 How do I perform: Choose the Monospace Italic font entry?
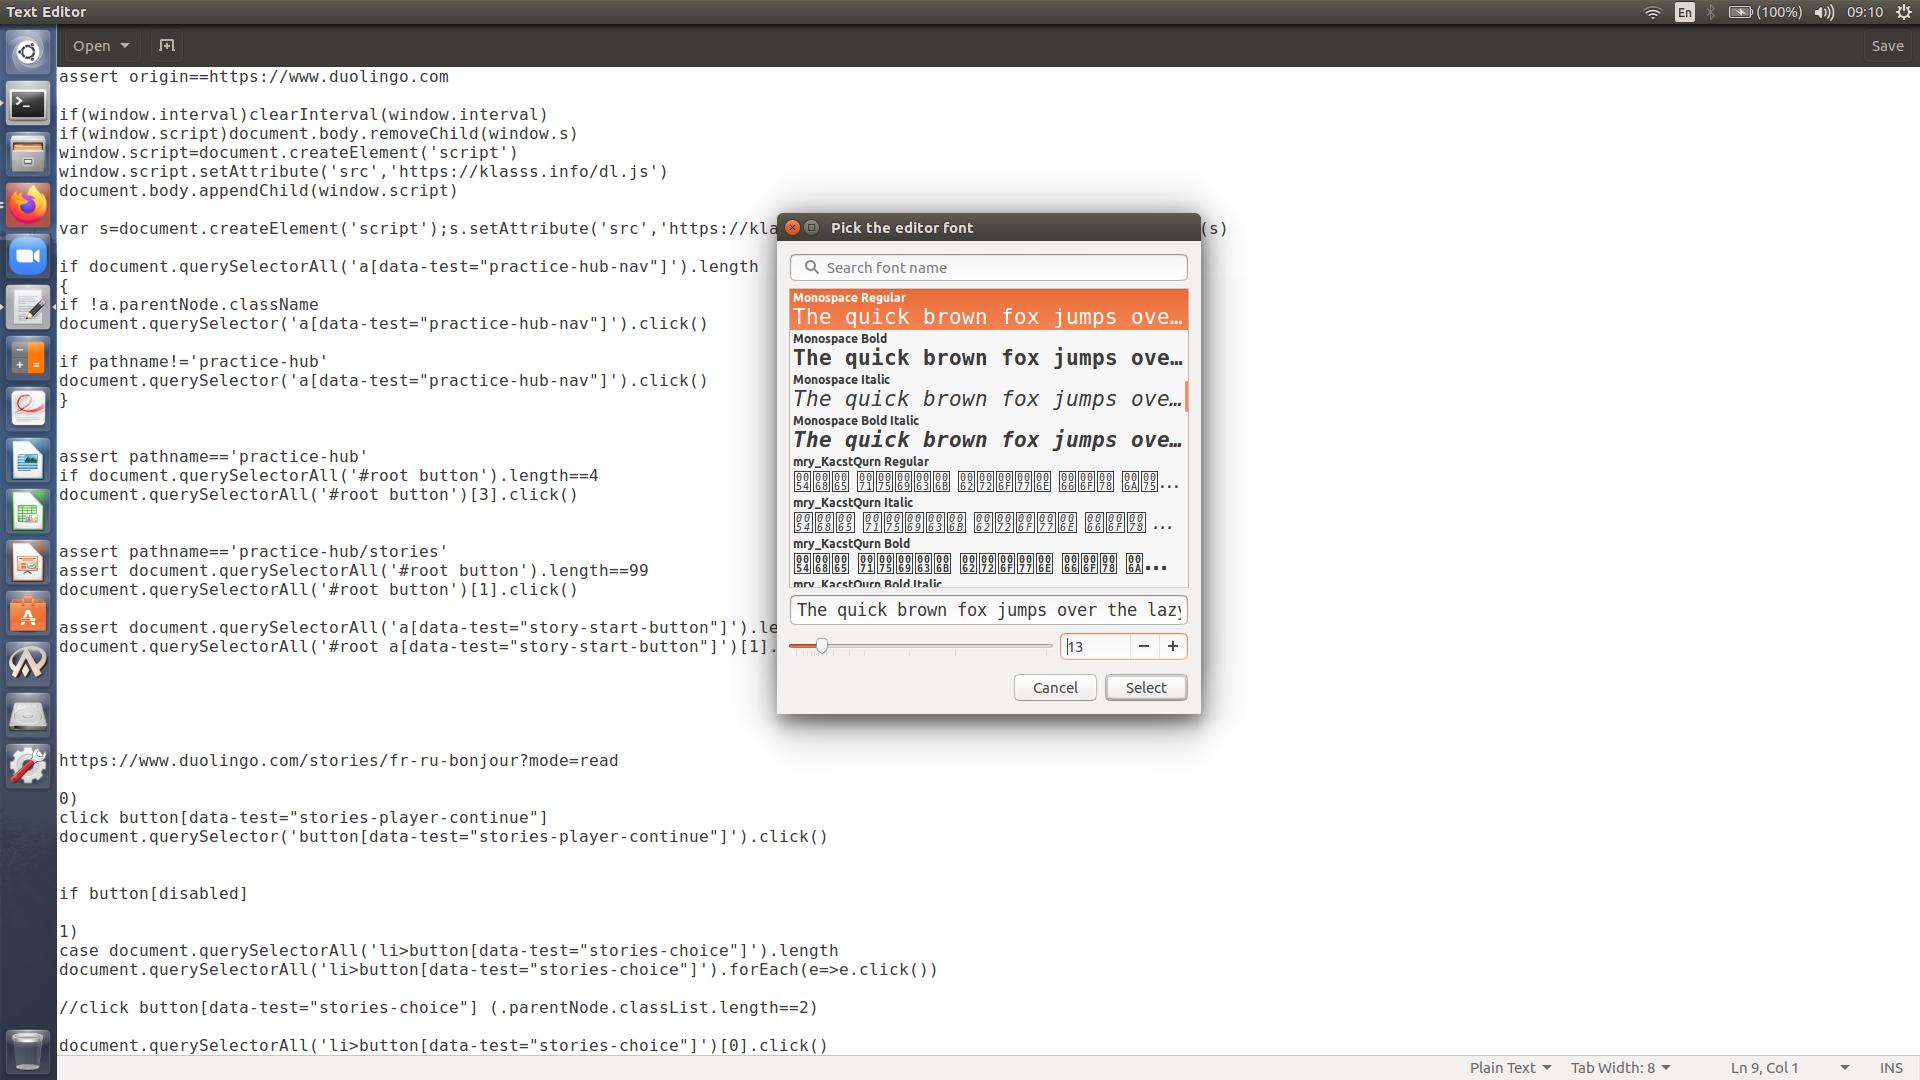pyautogui.click(x=988, y=392)
